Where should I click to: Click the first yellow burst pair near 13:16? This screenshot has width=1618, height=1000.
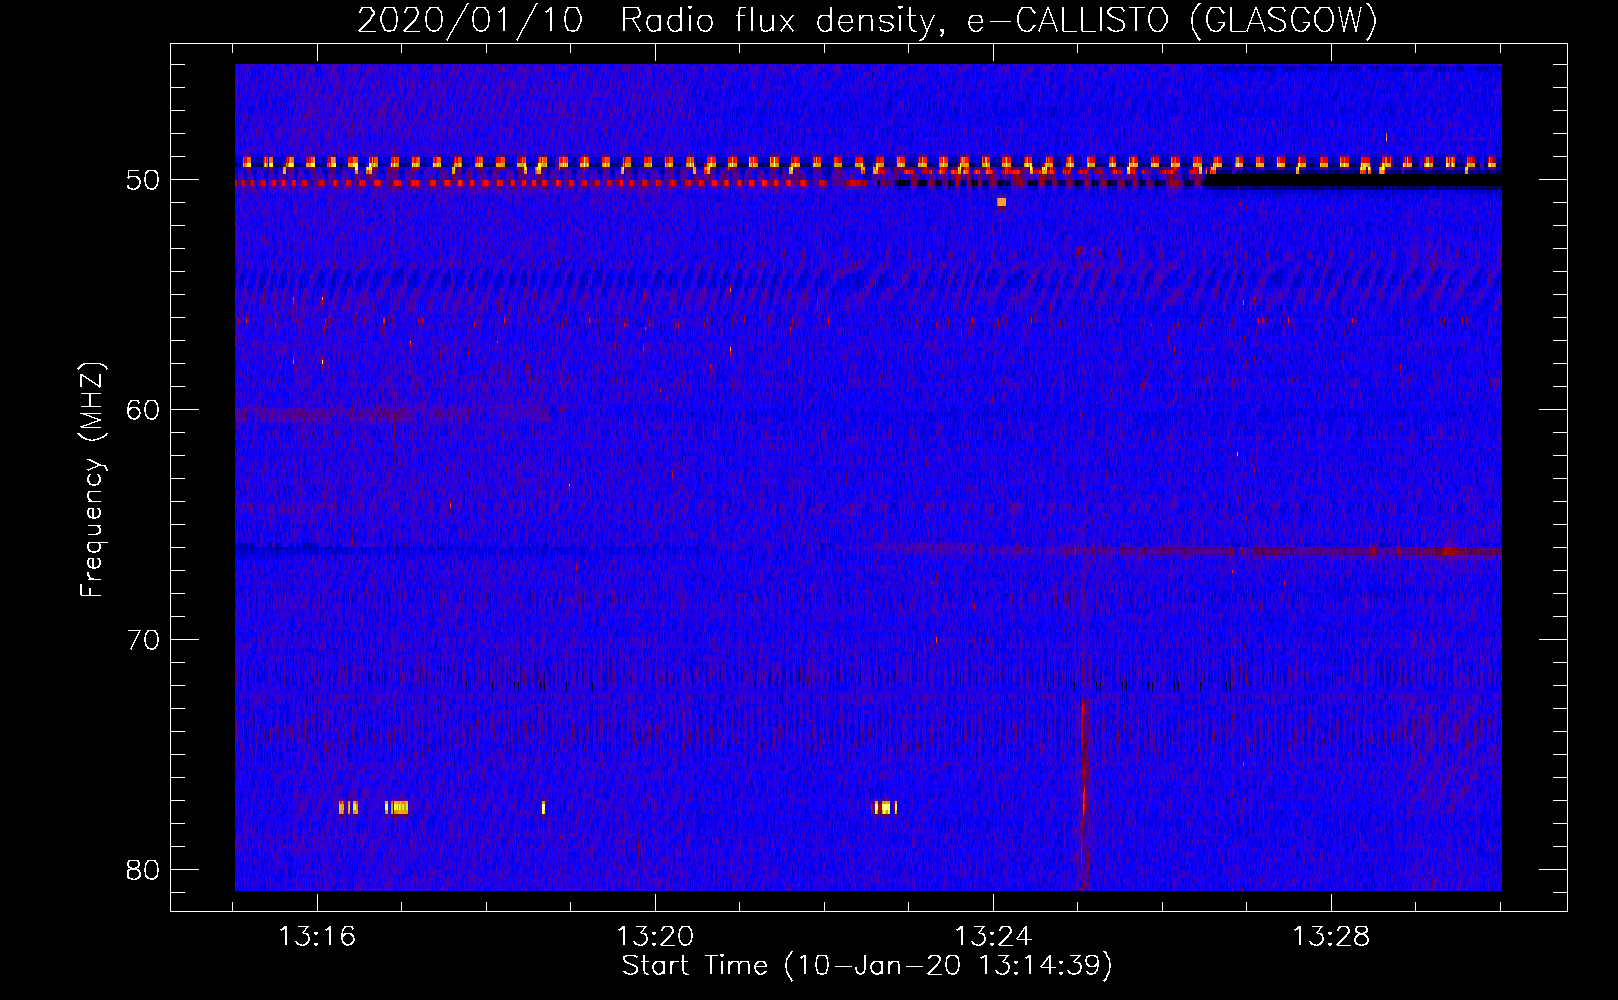pyautogui.click(x=347, y=807)
